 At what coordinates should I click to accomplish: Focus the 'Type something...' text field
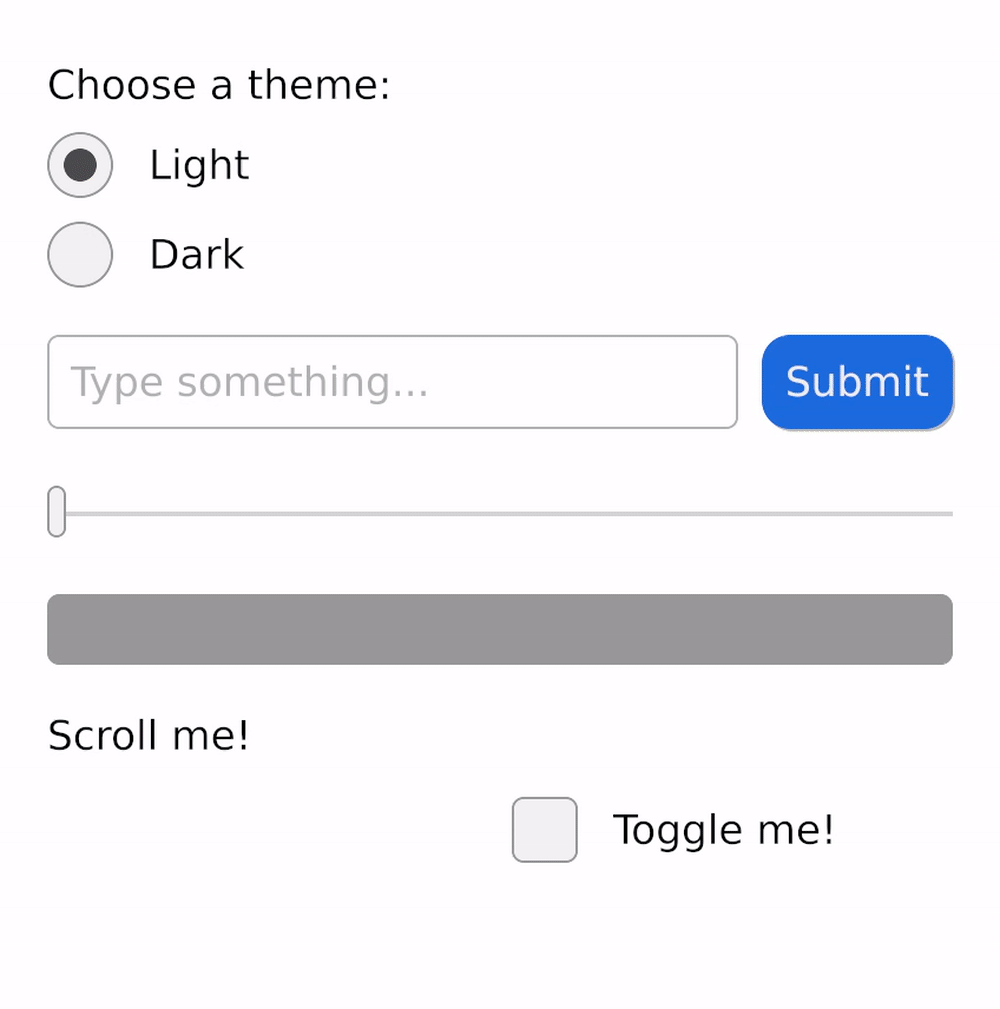tap(392, 382)
